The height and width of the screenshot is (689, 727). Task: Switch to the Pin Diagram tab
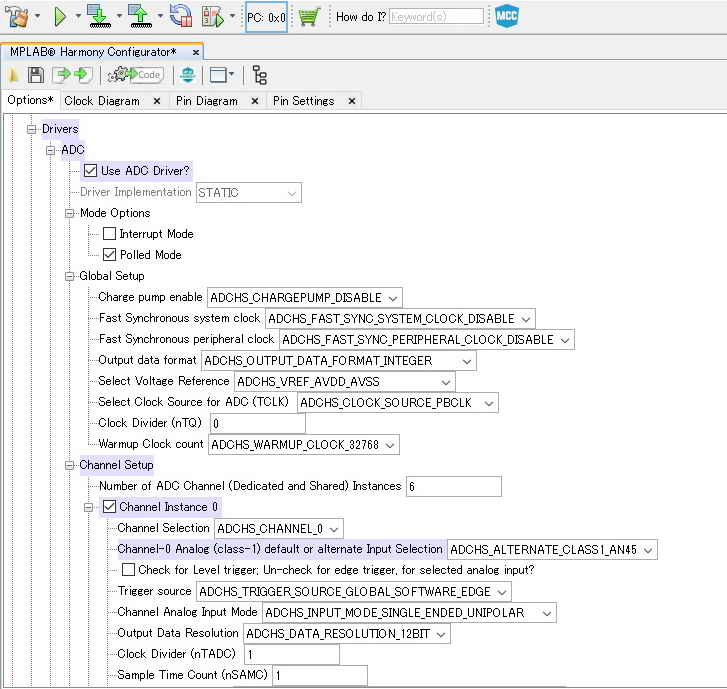click(x=207, y=101)
